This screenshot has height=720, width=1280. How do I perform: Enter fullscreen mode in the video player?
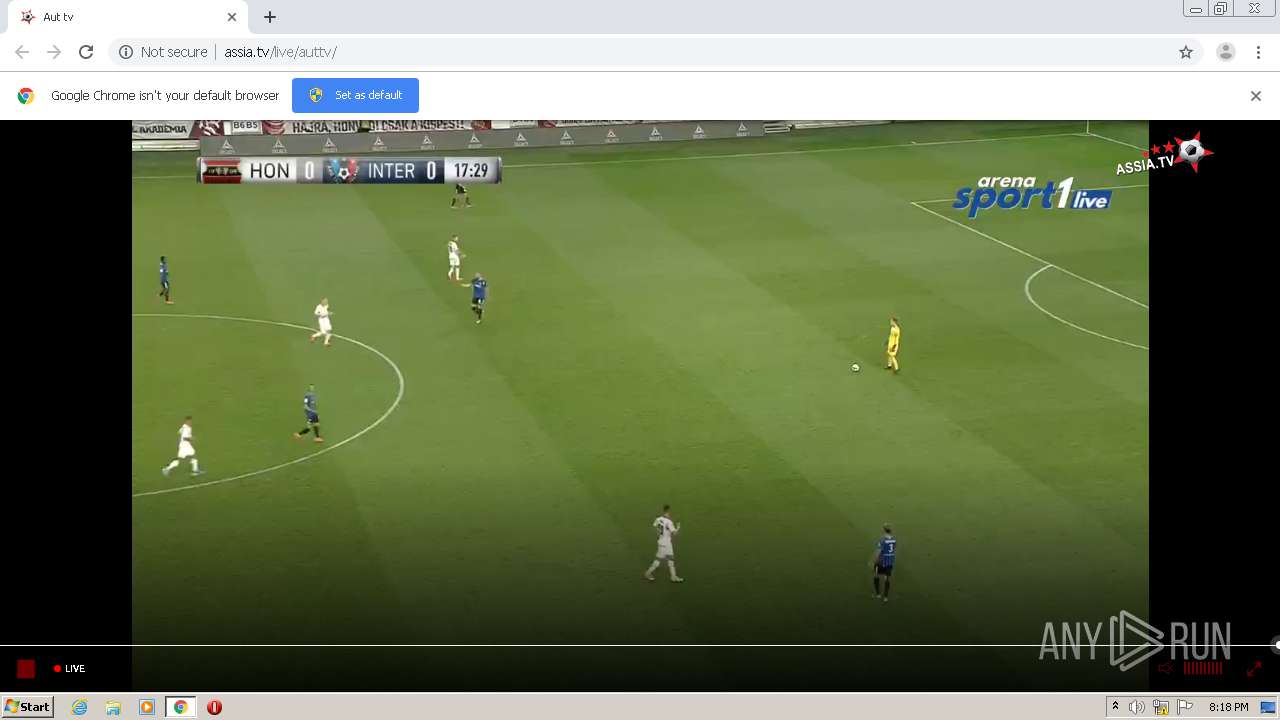point(1254,668)
